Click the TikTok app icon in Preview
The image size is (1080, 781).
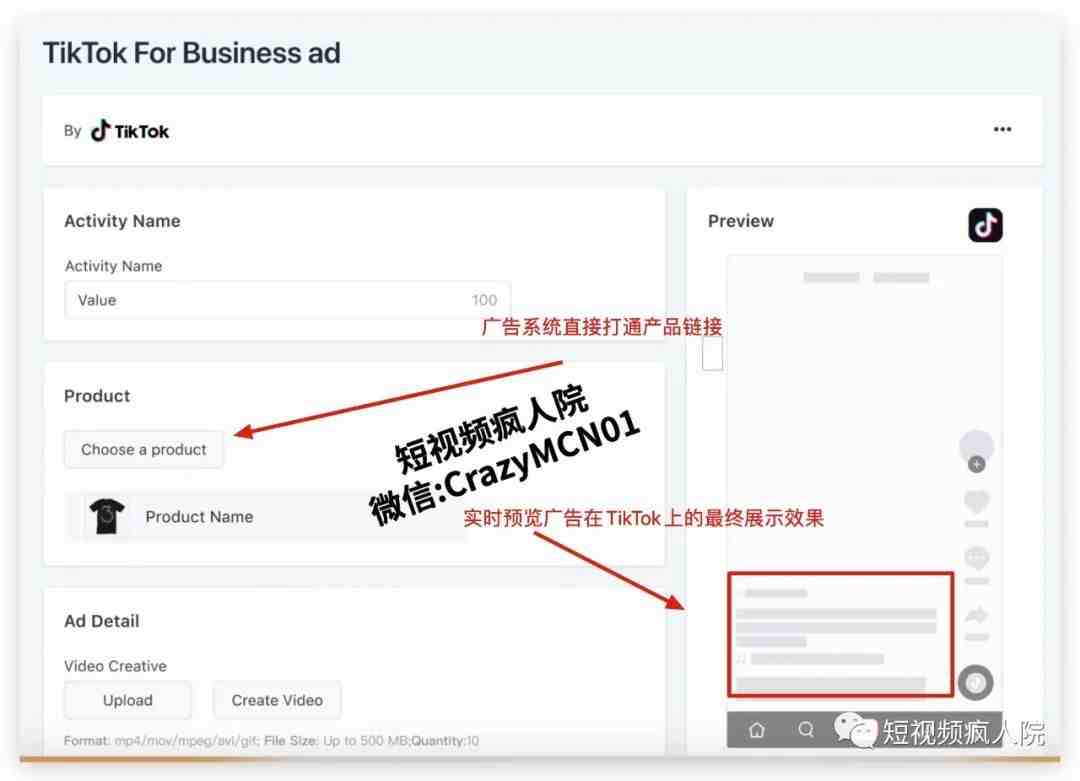[x=985, y=225]
